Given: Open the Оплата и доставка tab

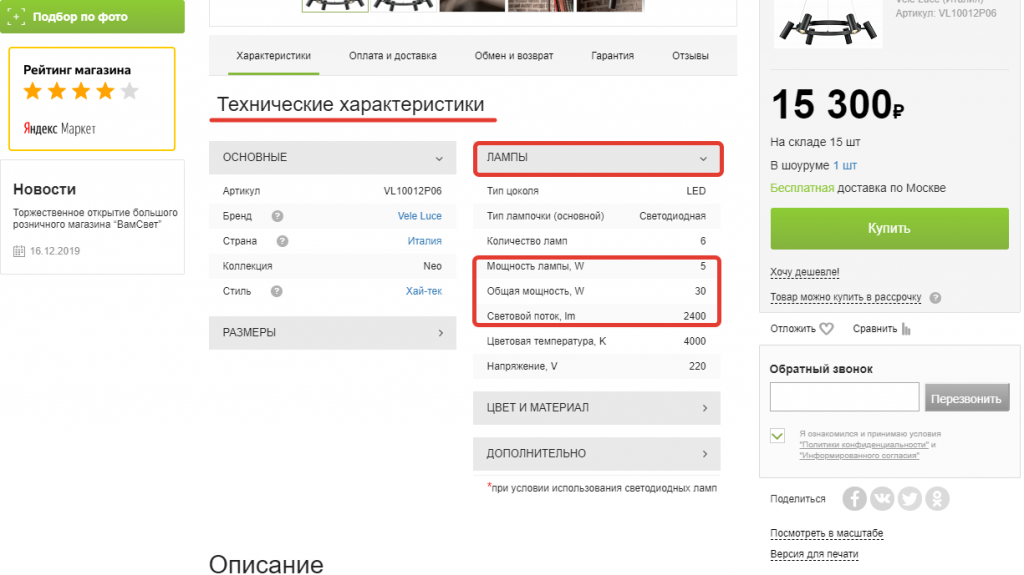Looking at the screenshot, I should click(x=393, y=56).
